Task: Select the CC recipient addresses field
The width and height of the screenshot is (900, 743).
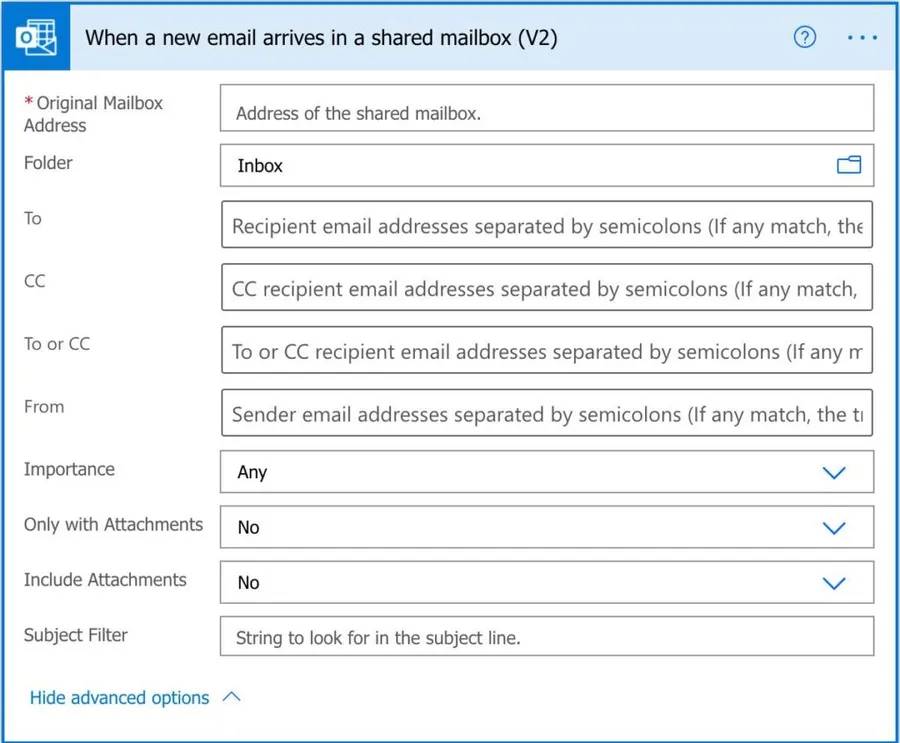Action: coord(546,289)
